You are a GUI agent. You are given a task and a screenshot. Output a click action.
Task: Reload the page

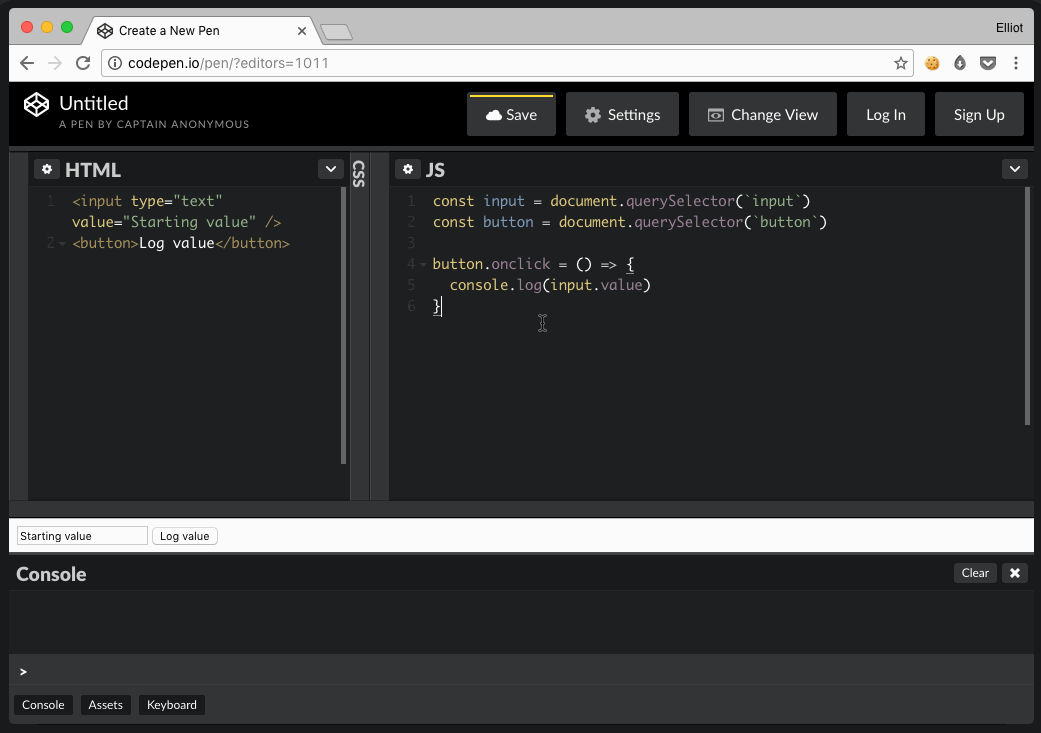coord(83,63)
